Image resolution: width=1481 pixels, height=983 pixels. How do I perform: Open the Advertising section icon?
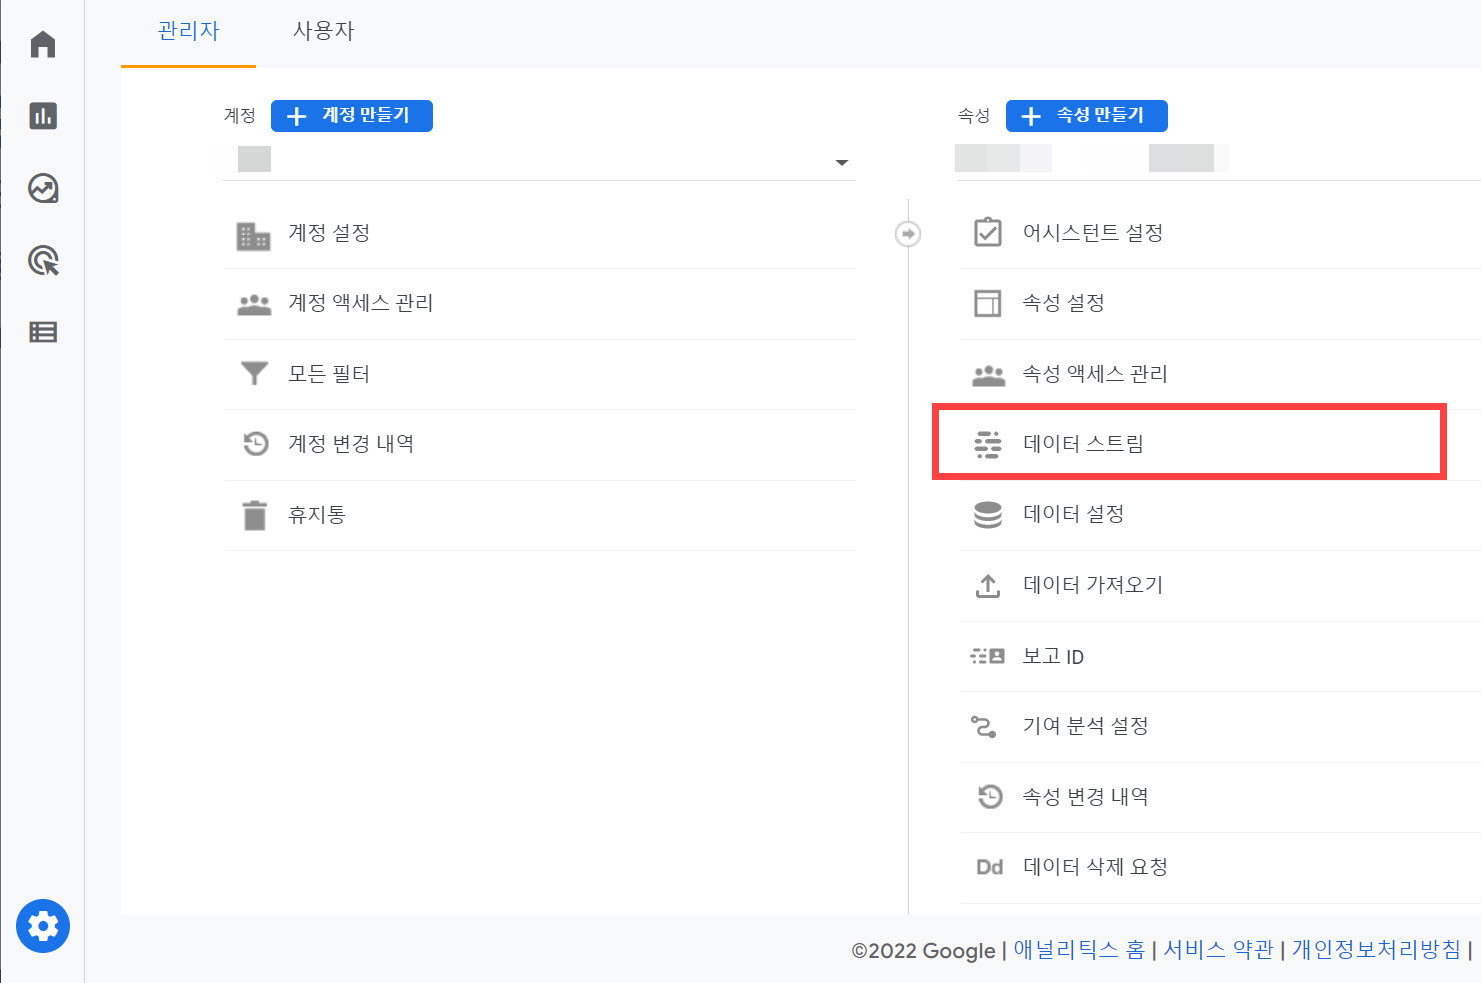point(42,260)
